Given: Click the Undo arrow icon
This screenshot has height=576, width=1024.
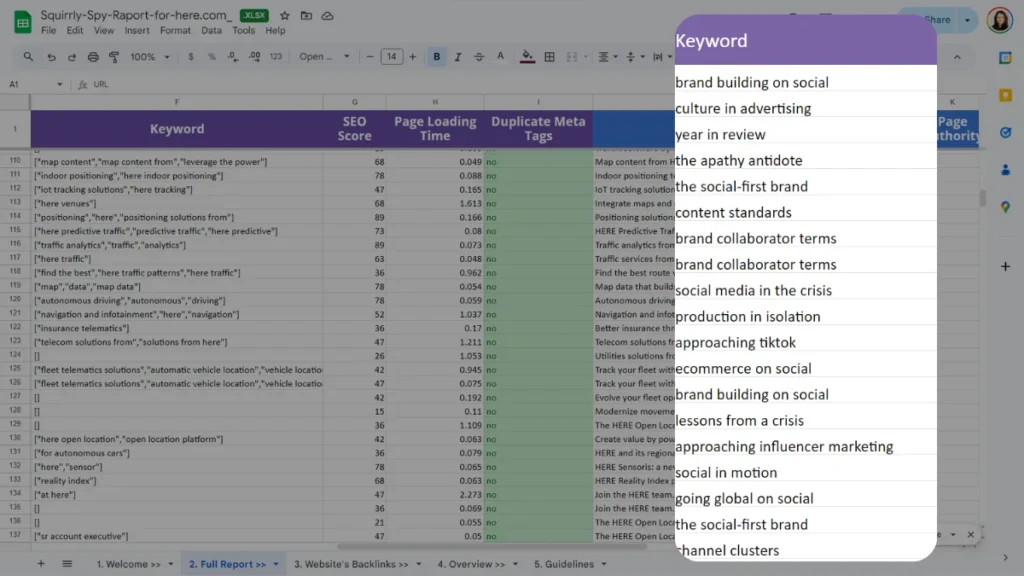Looking at the screenshot, I should (x=51, y=57).
